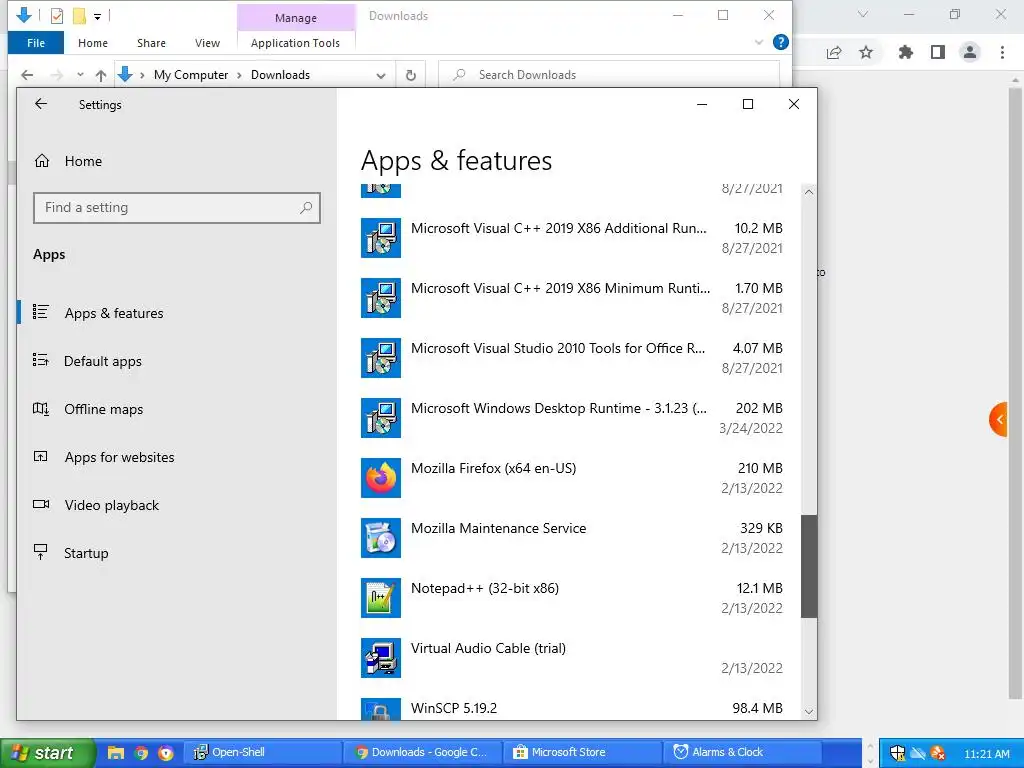
Task: Click Virtual Audio Cable (trial) entry name
Action: (488, 648)
